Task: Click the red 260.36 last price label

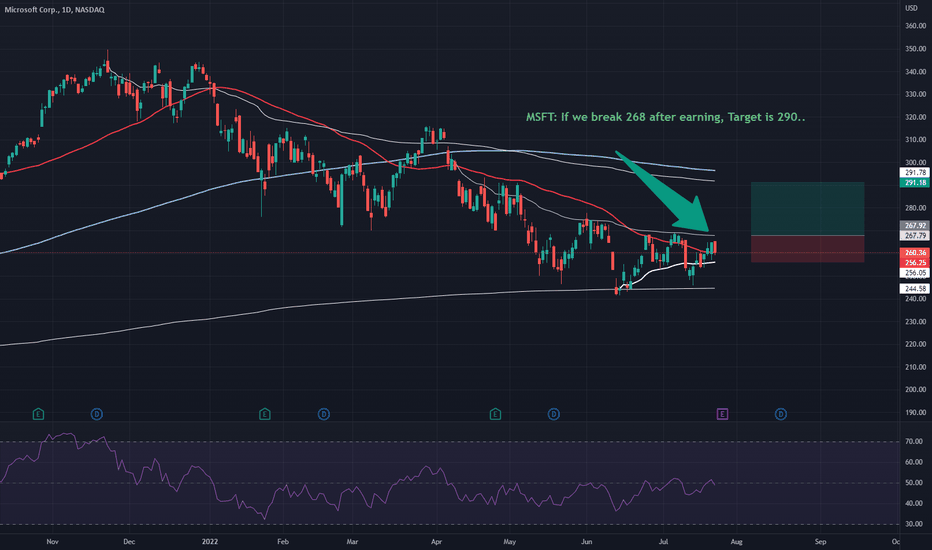Action: pos(915,253)
